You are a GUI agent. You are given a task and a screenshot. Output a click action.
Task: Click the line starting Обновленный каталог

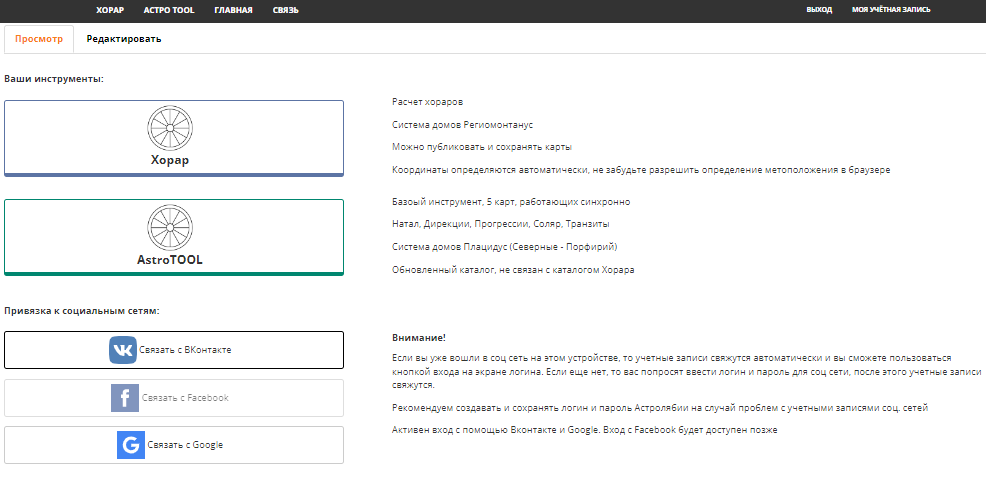pos(513,270)
